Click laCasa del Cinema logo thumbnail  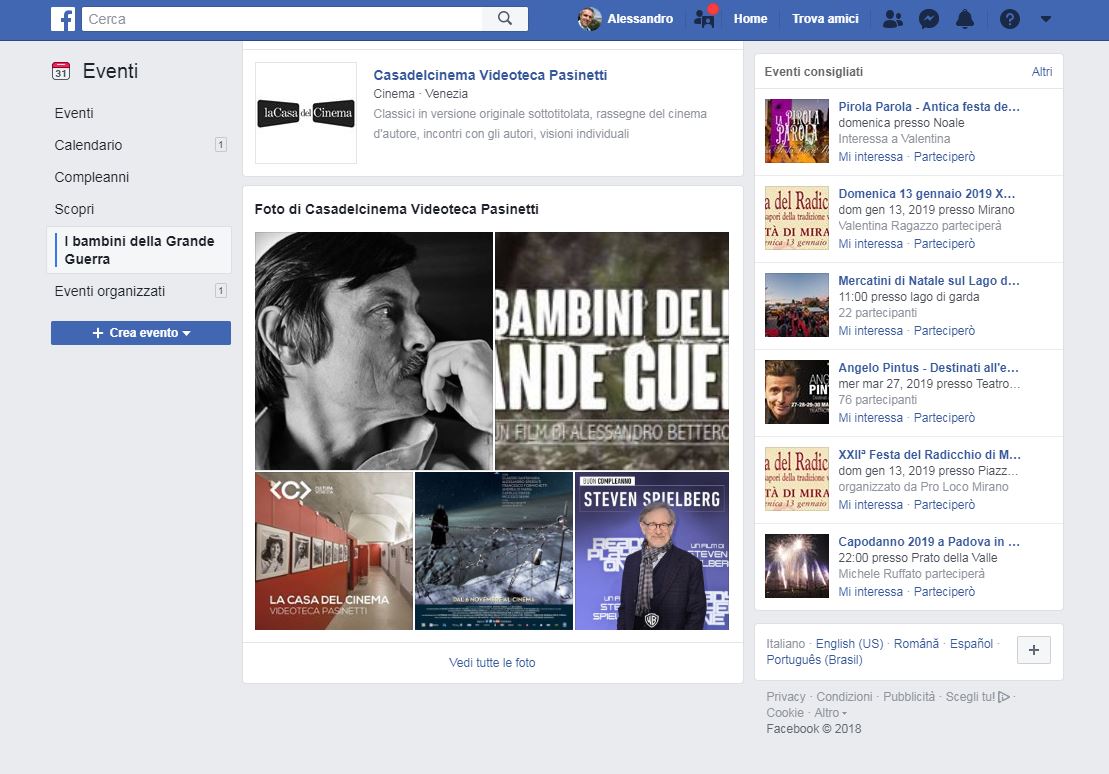click(x=306, y=113)
